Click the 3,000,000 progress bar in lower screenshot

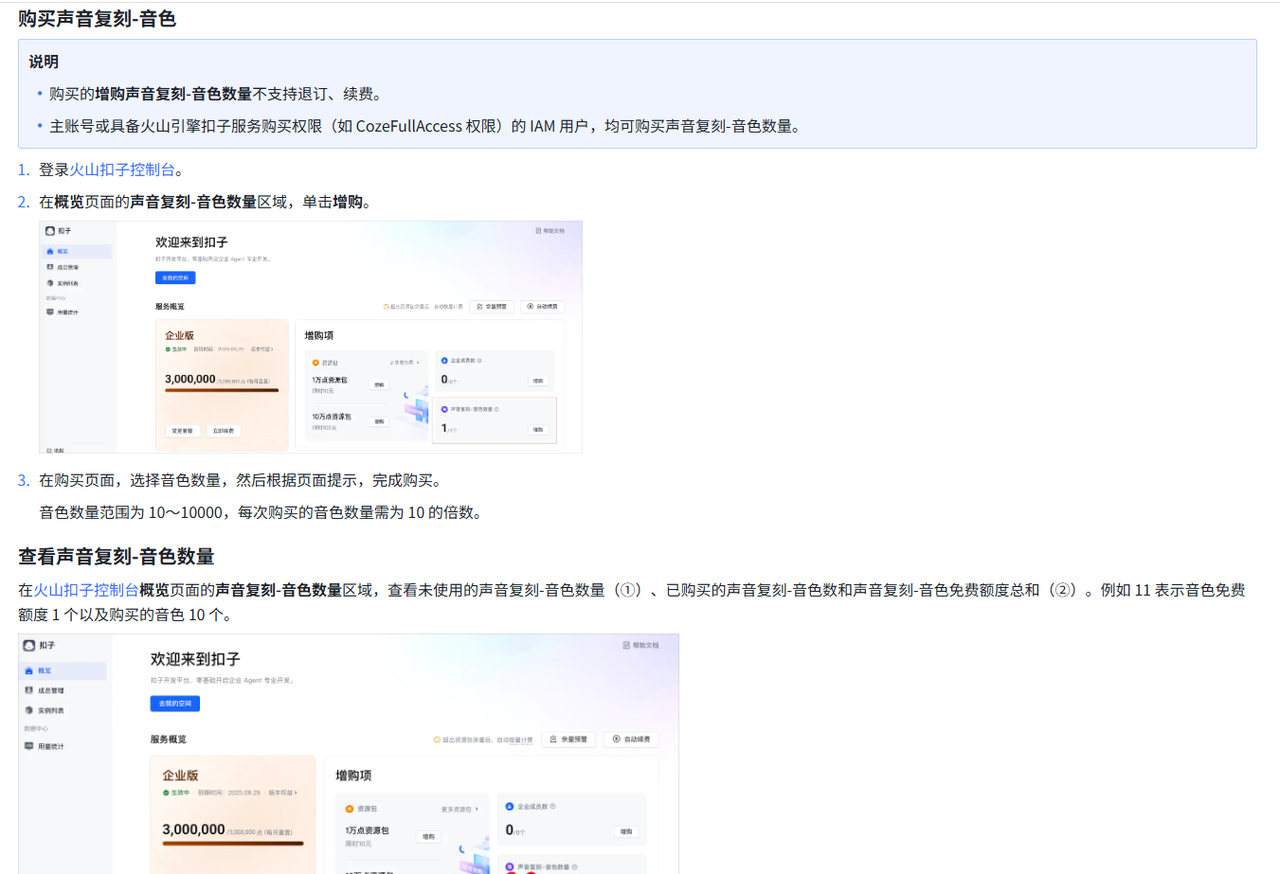click(x=233, y=844)
